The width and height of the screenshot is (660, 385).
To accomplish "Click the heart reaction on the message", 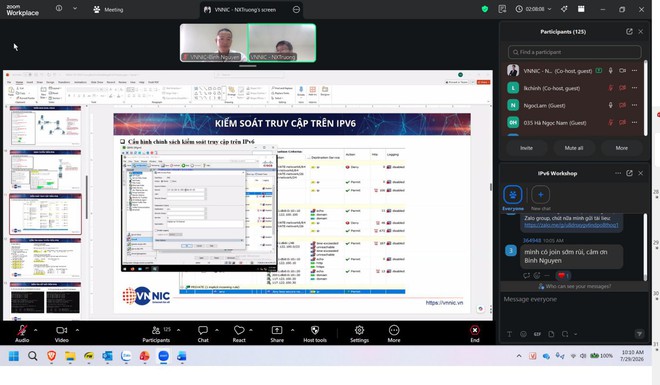I will [563, 276].
